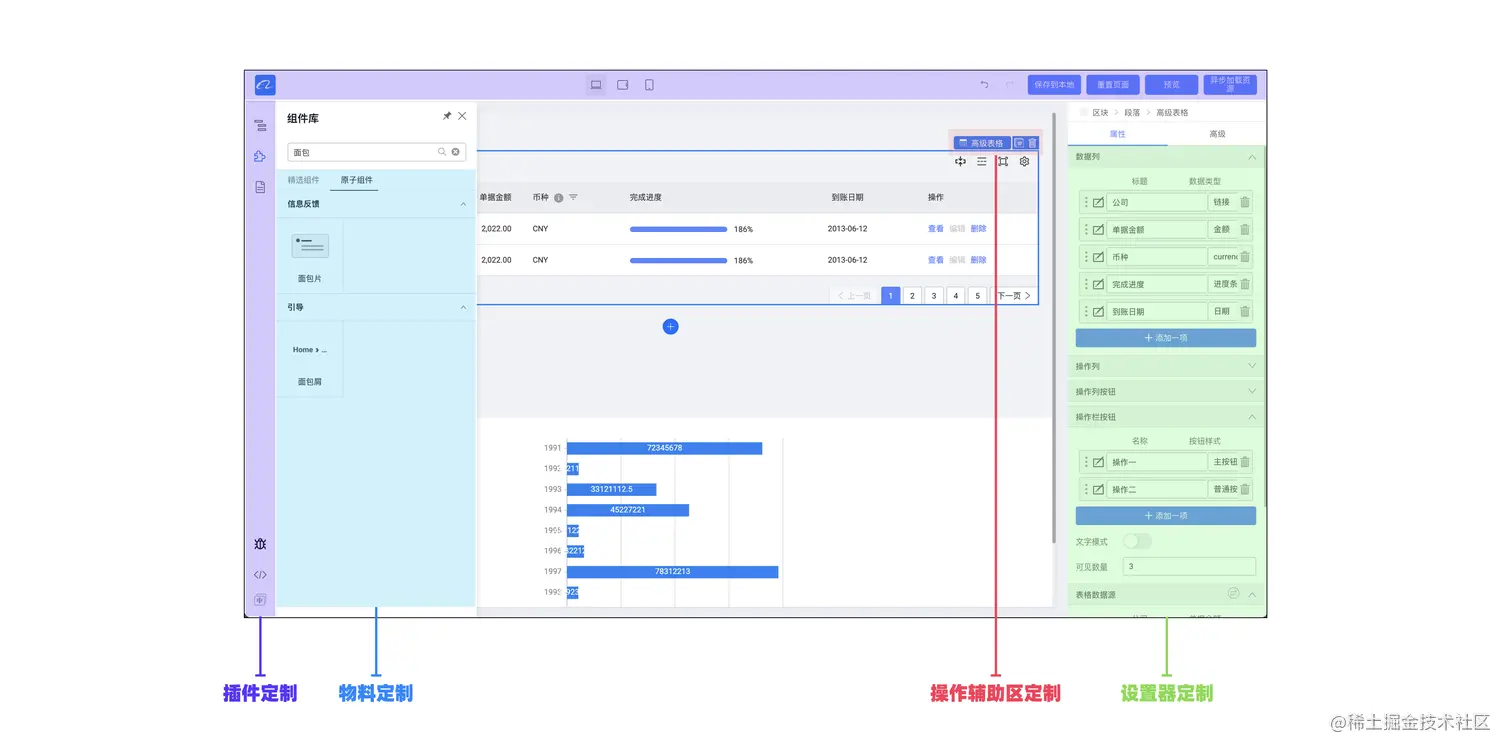Click the bottom-most sidebar plugin icon

click(x=260, y=600)
